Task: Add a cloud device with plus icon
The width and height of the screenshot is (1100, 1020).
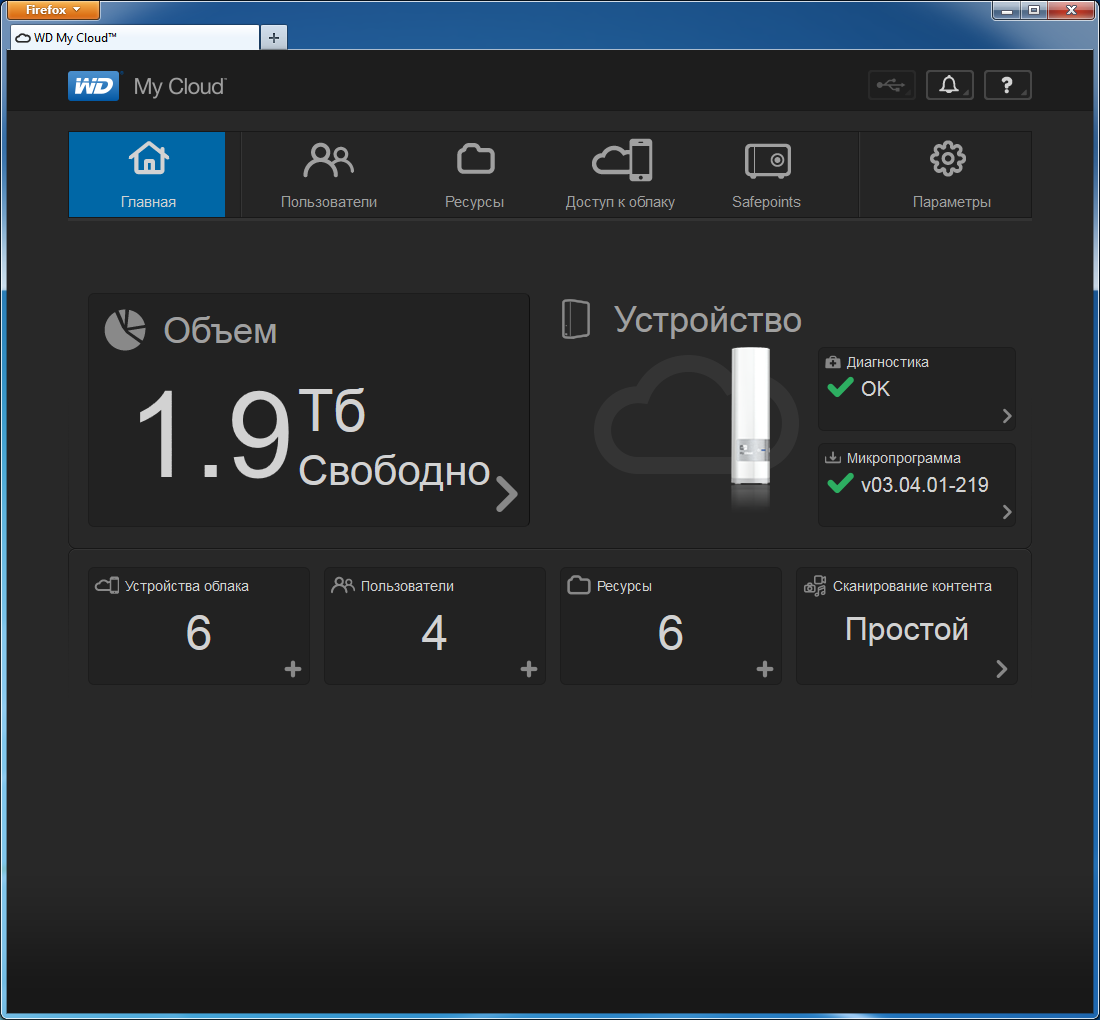Action: coord(293,669)
